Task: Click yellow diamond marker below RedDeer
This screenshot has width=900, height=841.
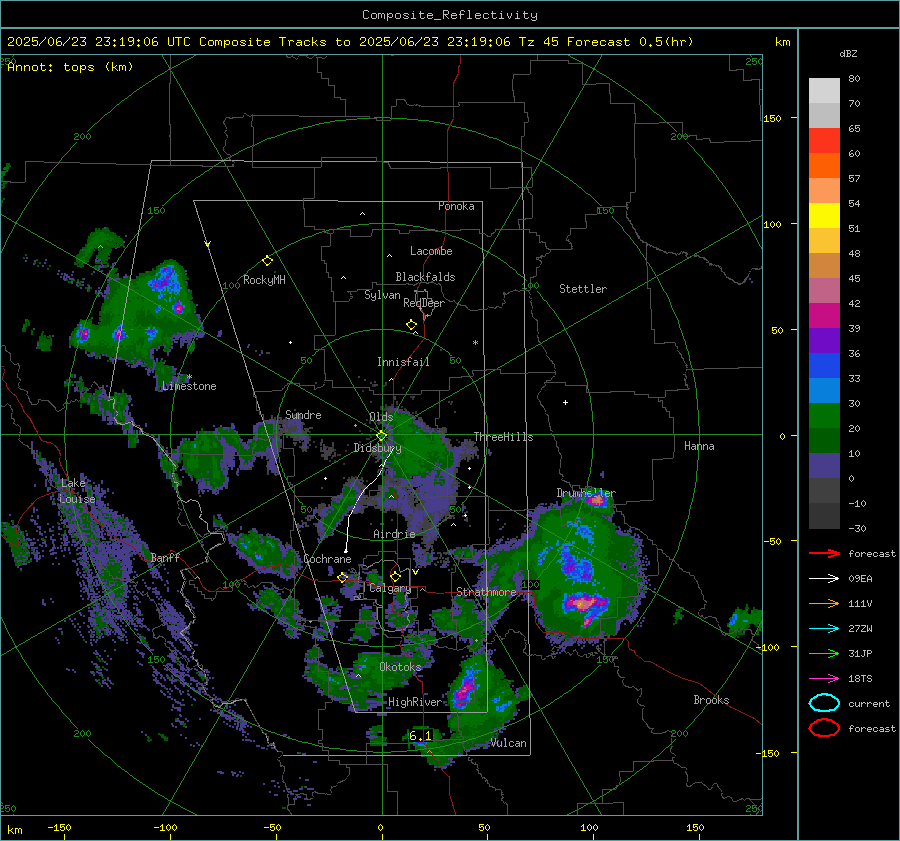Action: tap(411, 325)
